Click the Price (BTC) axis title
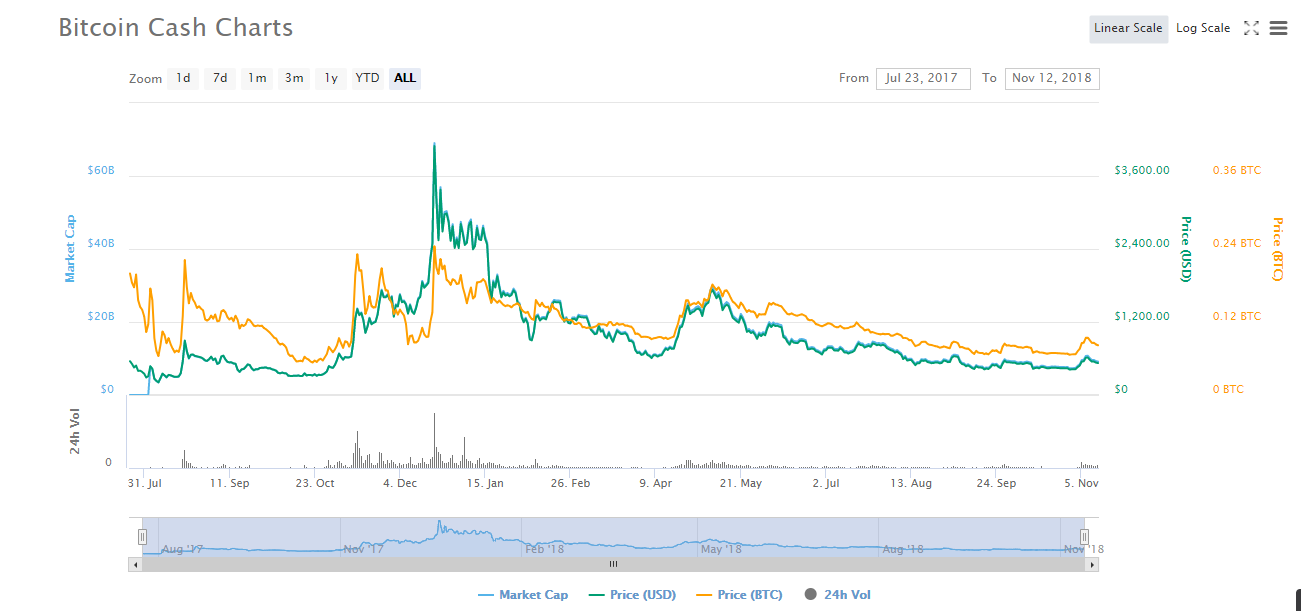1301x611 pixels. 1277,249
